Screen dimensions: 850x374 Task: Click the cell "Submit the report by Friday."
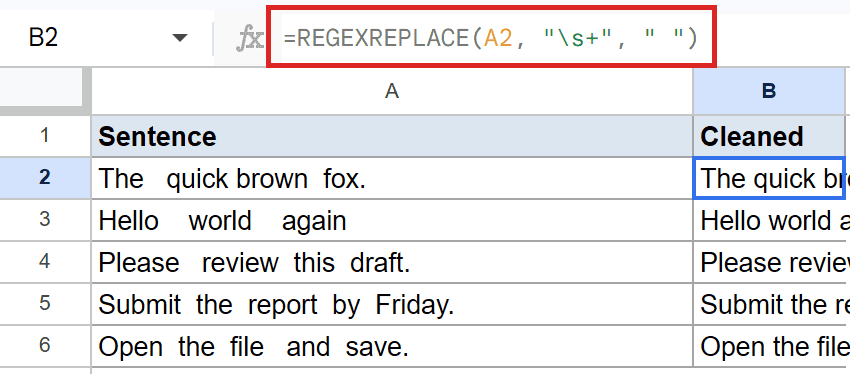pyautogui.click(x=392, y=304)
